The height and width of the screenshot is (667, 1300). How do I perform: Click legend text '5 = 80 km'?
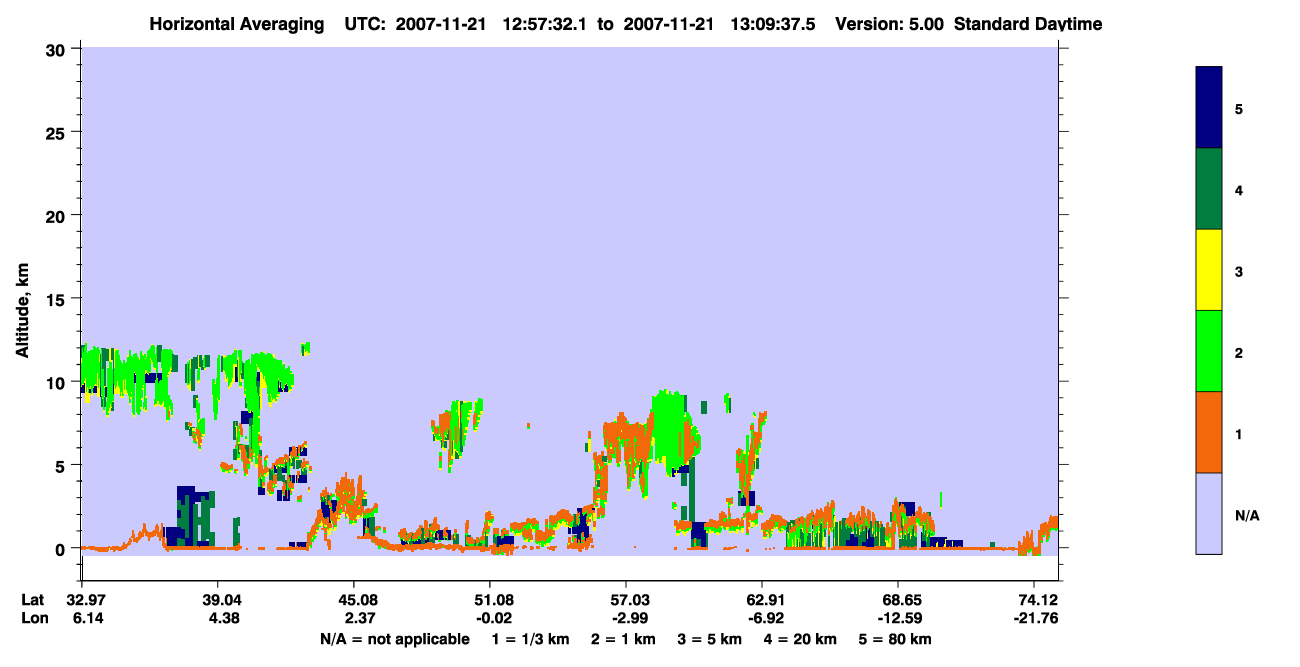pos(894,639)
